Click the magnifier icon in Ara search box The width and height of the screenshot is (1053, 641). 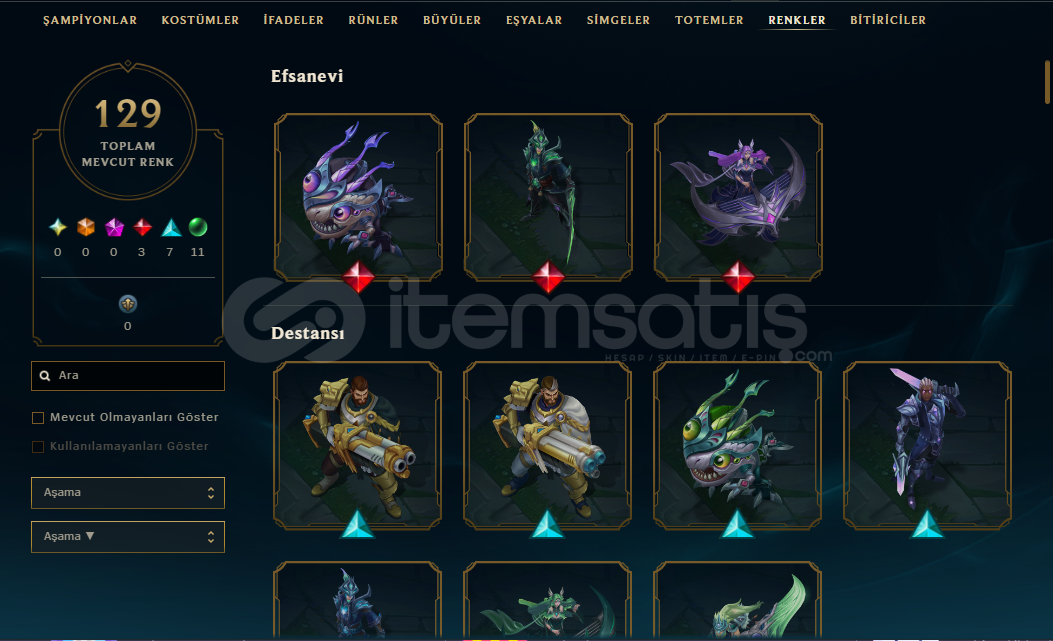tap(45, 376)
